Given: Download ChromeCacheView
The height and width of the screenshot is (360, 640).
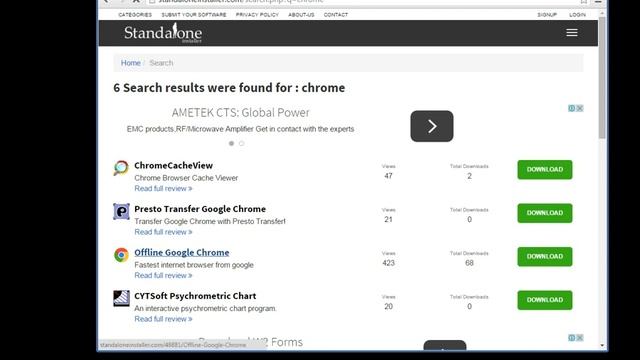Looking at the screenshot, I should [x=545, y=169].
